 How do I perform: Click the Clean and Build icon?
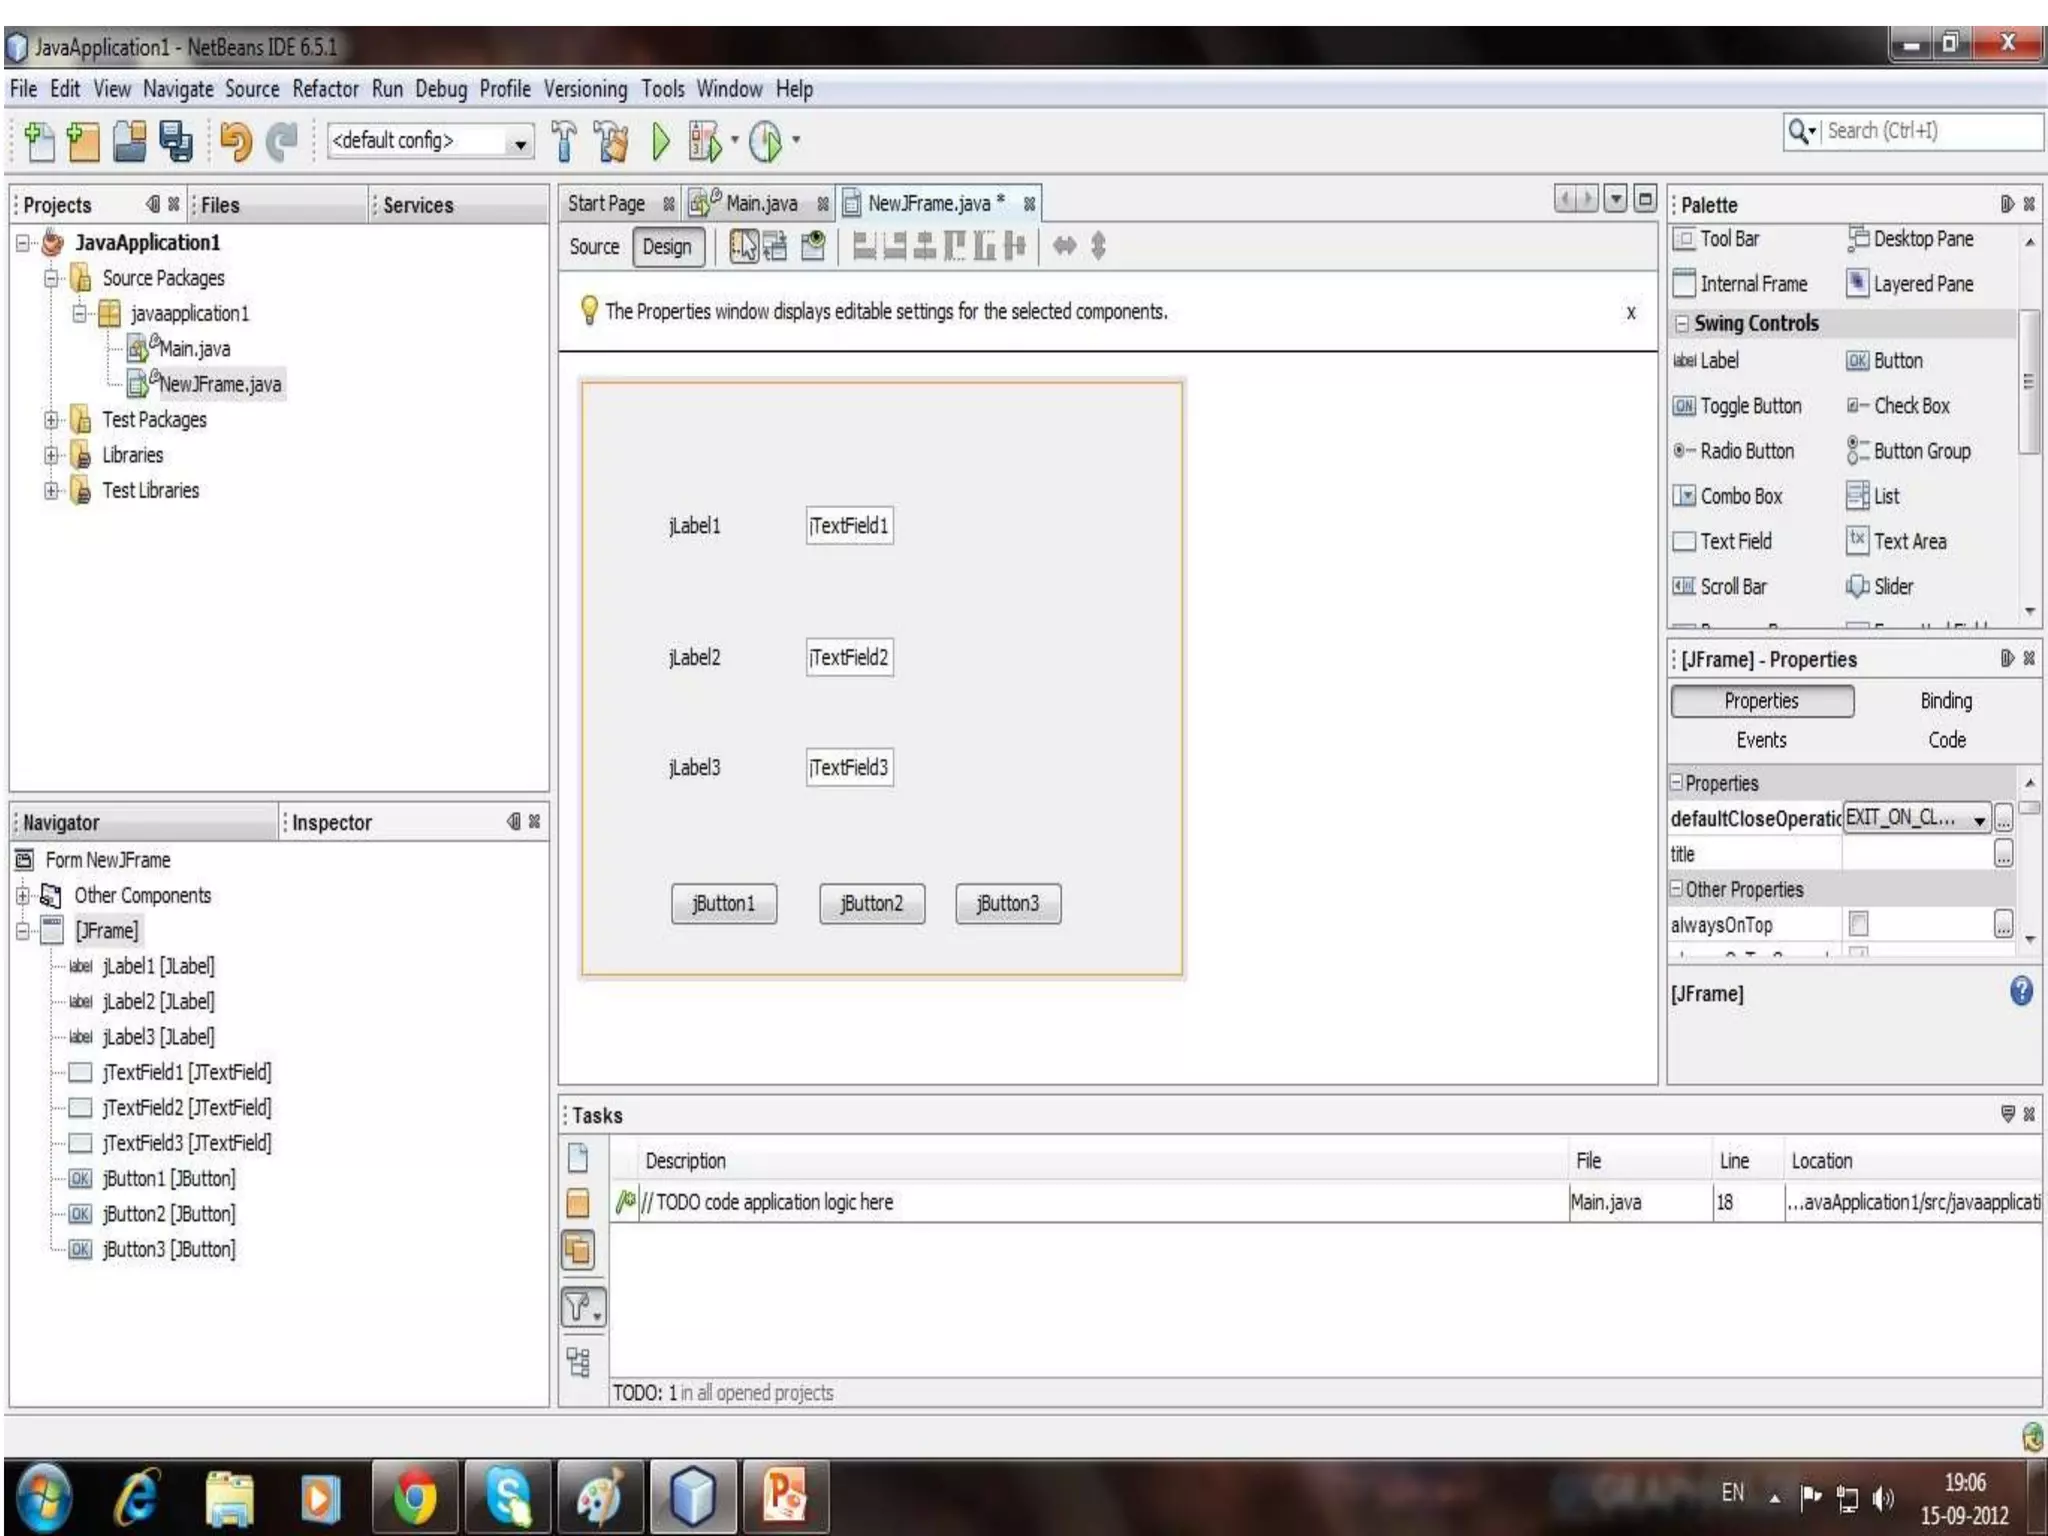pos(612,141)
